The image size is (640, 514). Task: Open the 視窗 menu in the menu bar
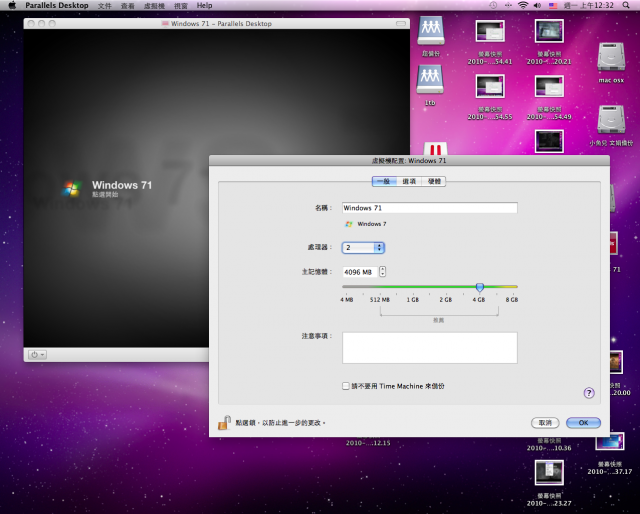pos(181,6)
